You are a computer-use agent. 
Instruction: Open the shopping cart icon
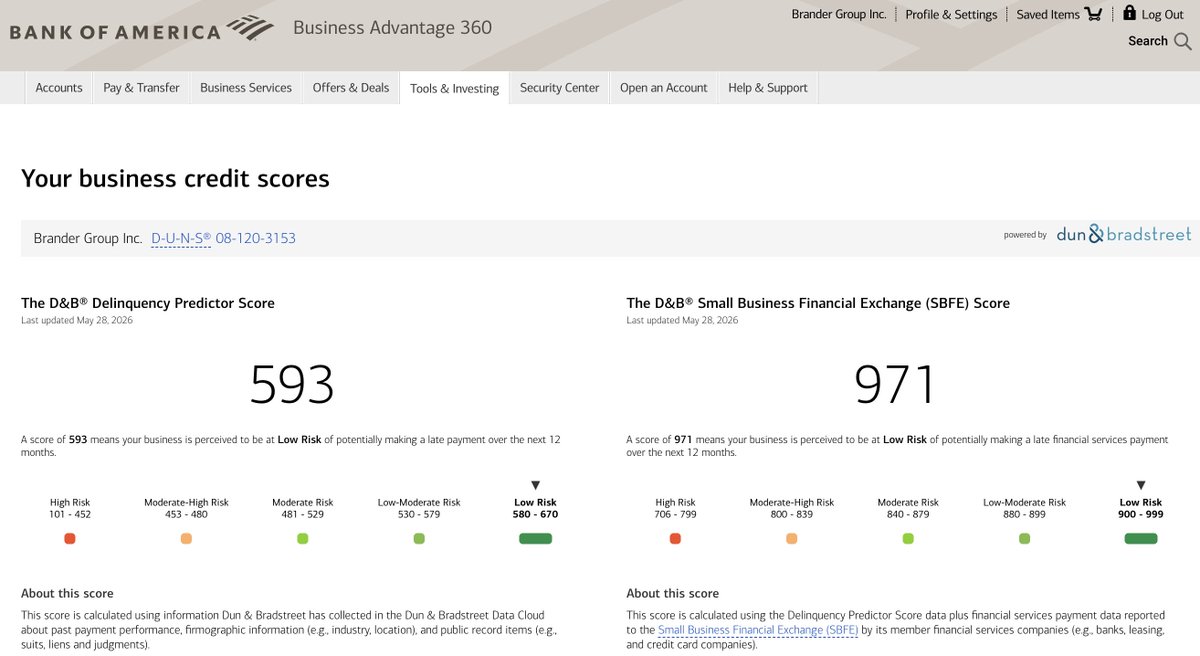(x=1093, y=14)
